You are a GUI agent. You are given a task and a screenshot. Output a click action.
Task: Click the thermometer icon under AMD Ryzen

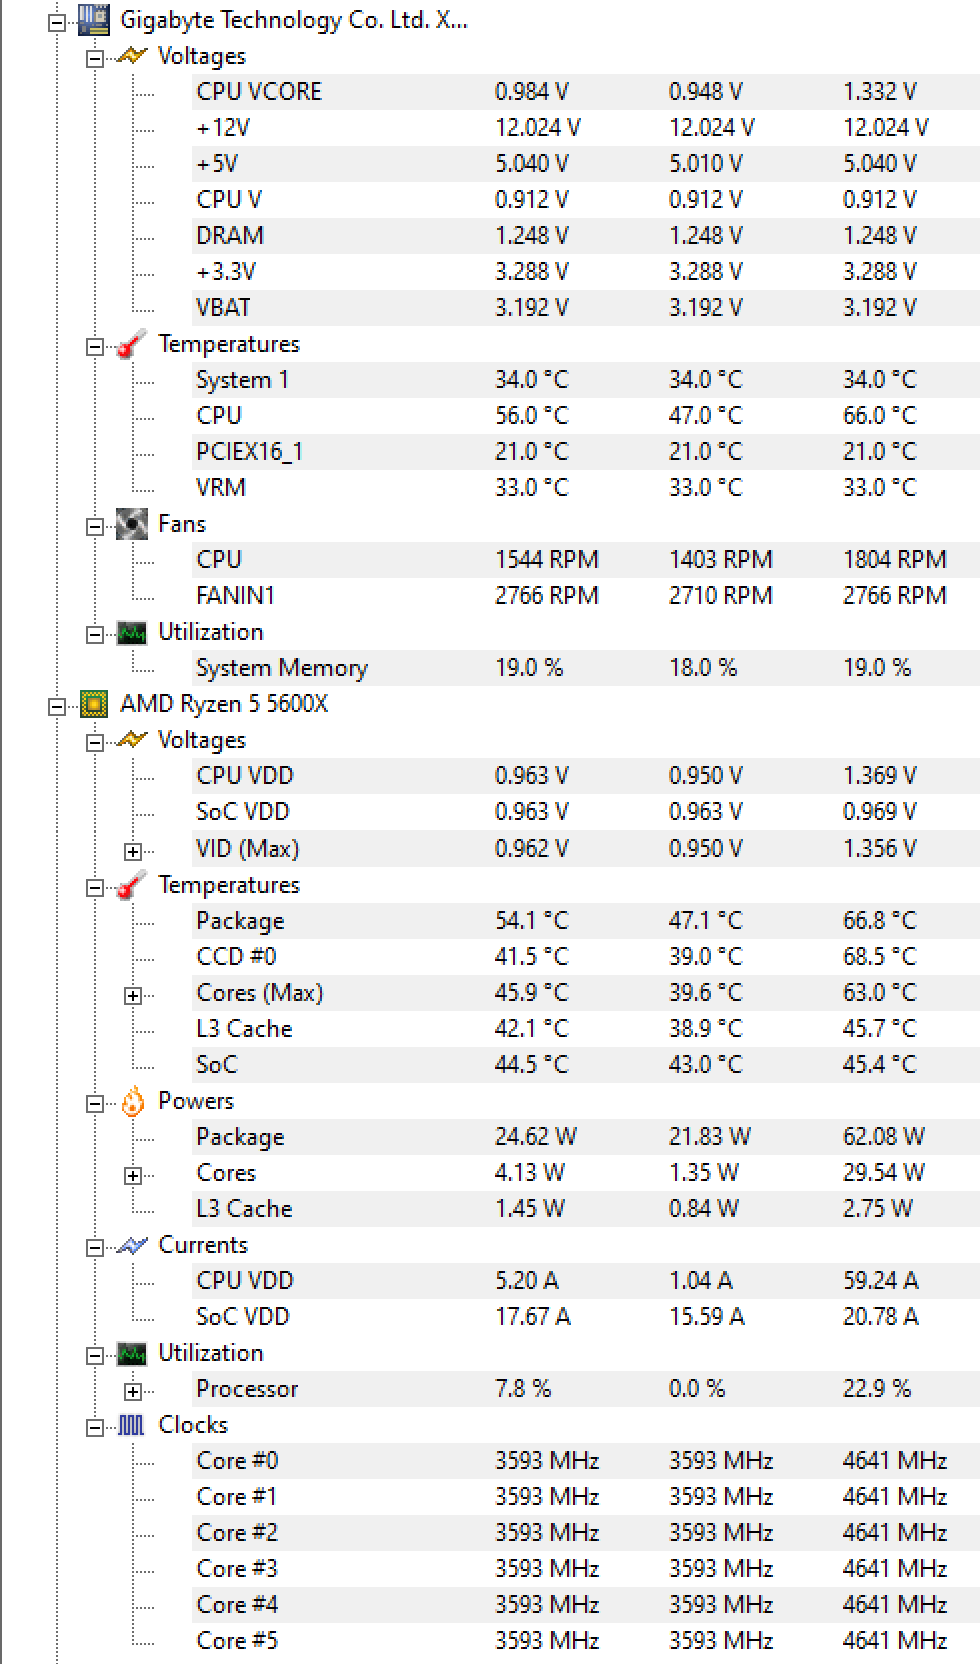pyautogui.click(x=132, y=885)
